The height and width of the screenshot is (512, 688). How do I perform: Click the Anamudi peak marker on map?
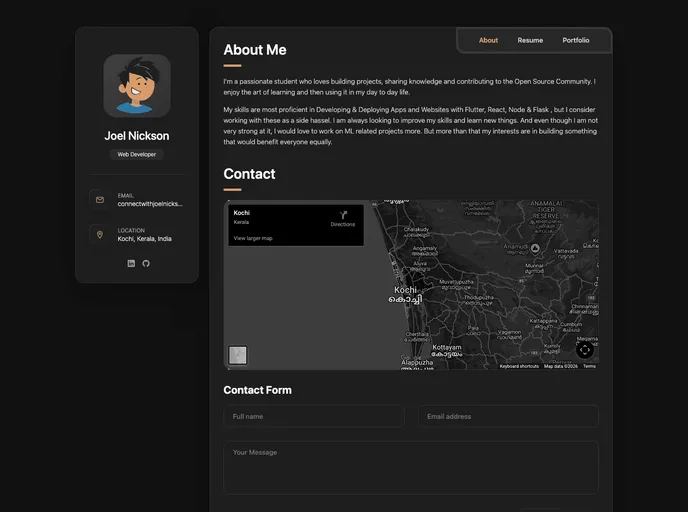pos(535,247)
